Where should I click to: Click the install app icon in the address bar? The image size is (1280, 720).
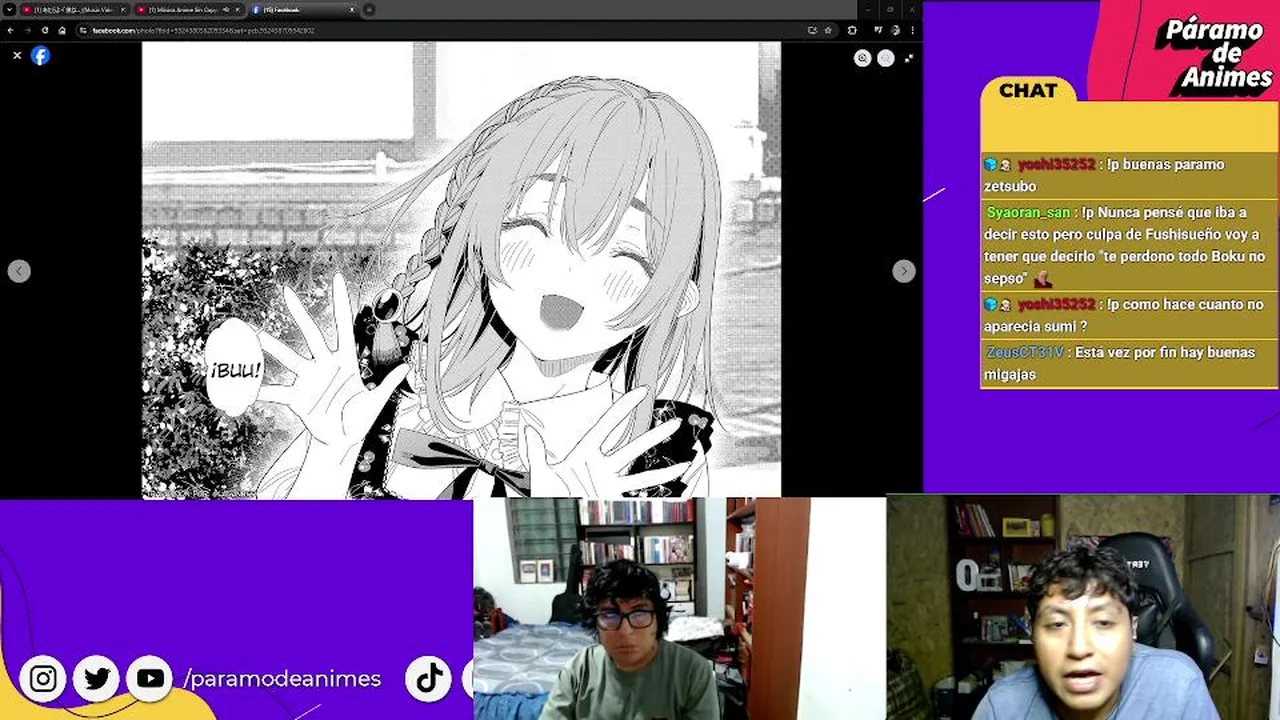(x=812, y=30)
